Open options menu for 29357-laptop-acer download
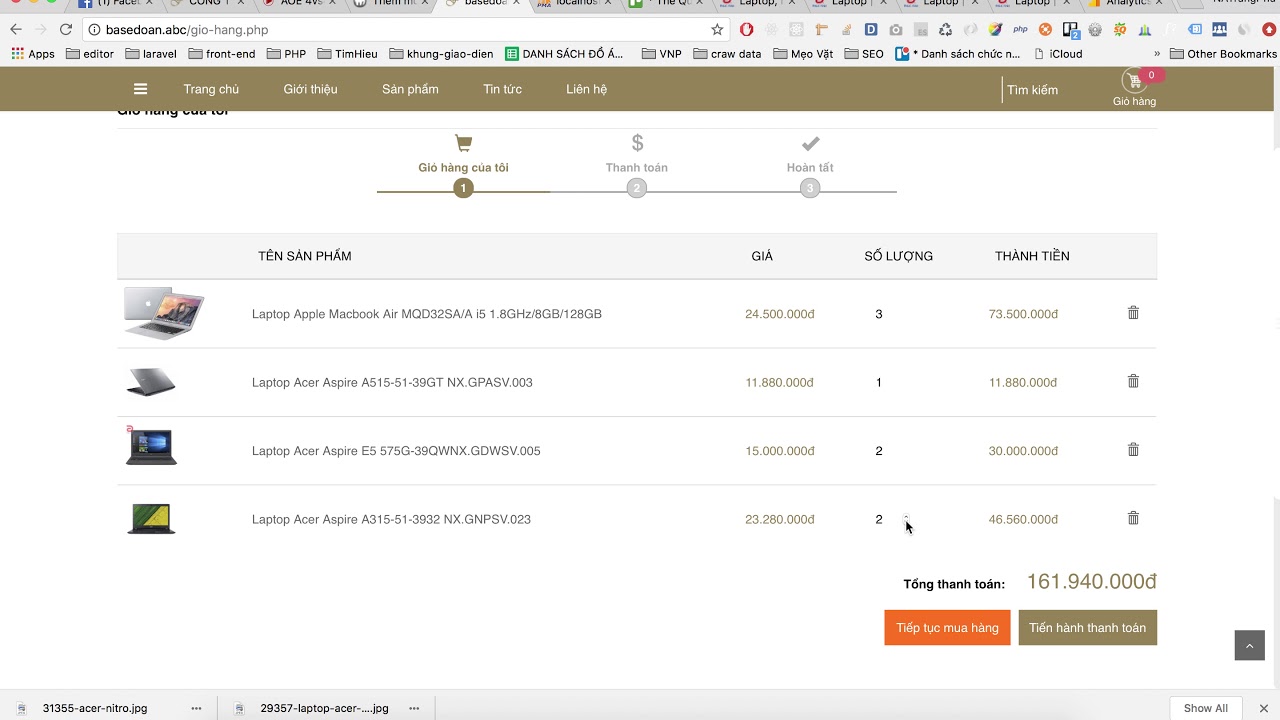 (x=414, y=708)
